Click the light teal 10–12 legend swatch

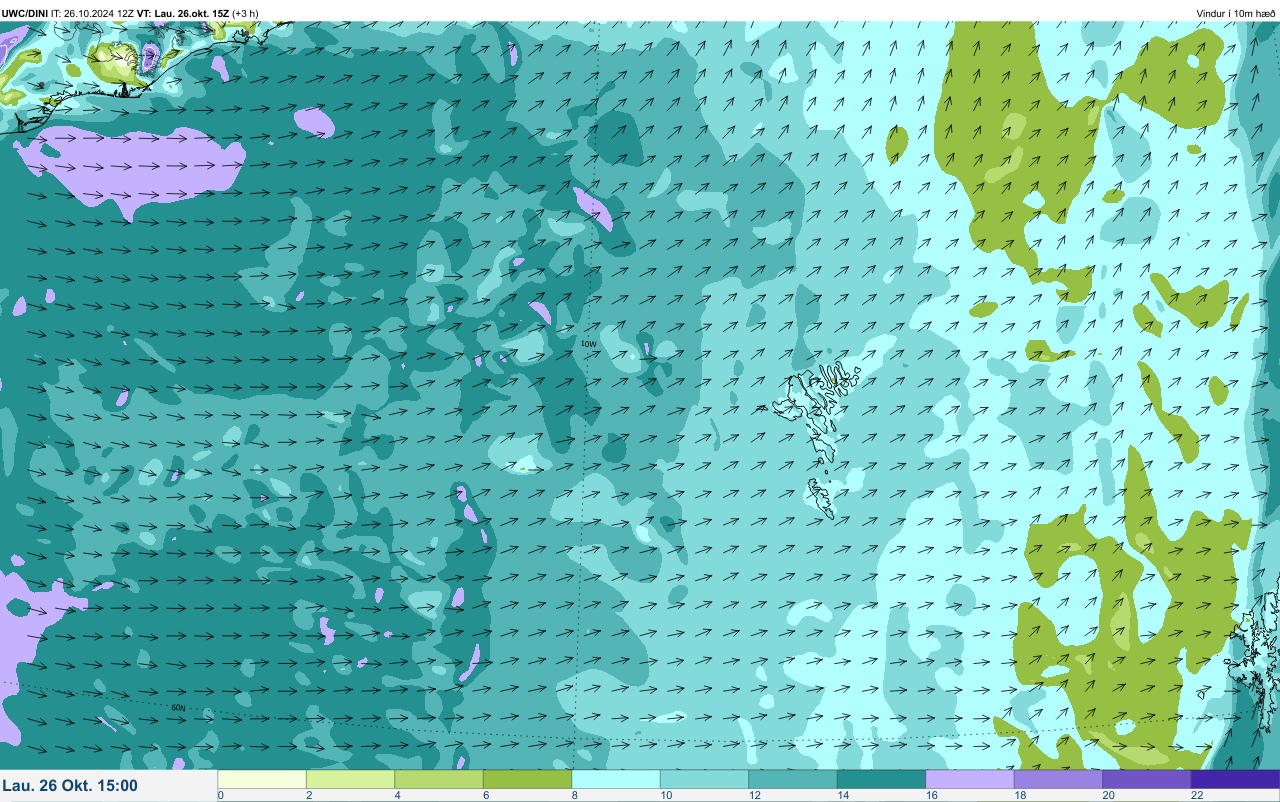pyautogui.click(x=704, y=779)
